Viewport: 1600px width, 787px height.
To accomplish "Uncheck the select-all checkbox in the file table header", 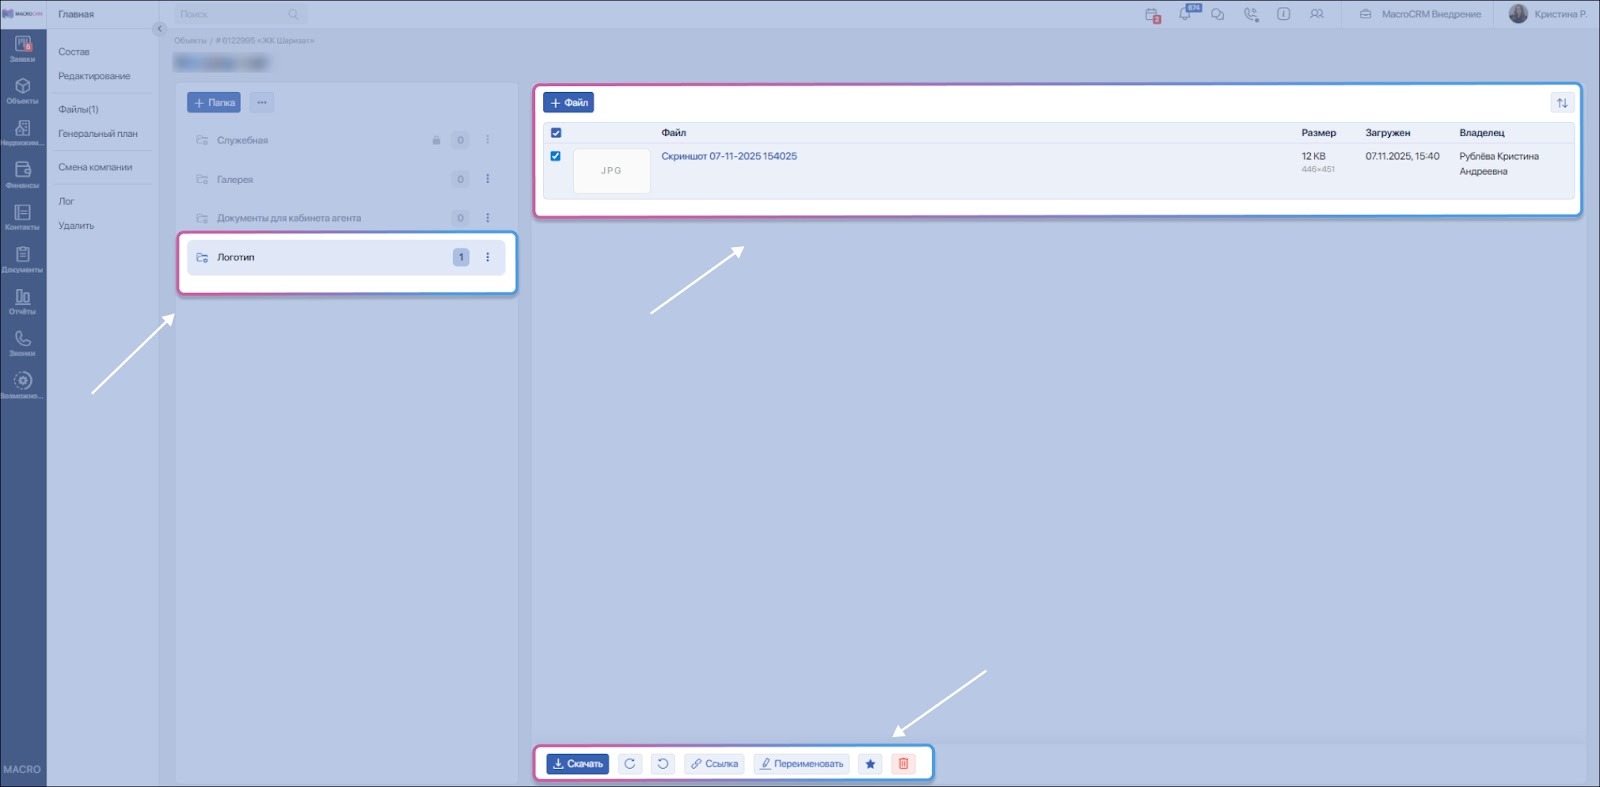I will (556, 133).
